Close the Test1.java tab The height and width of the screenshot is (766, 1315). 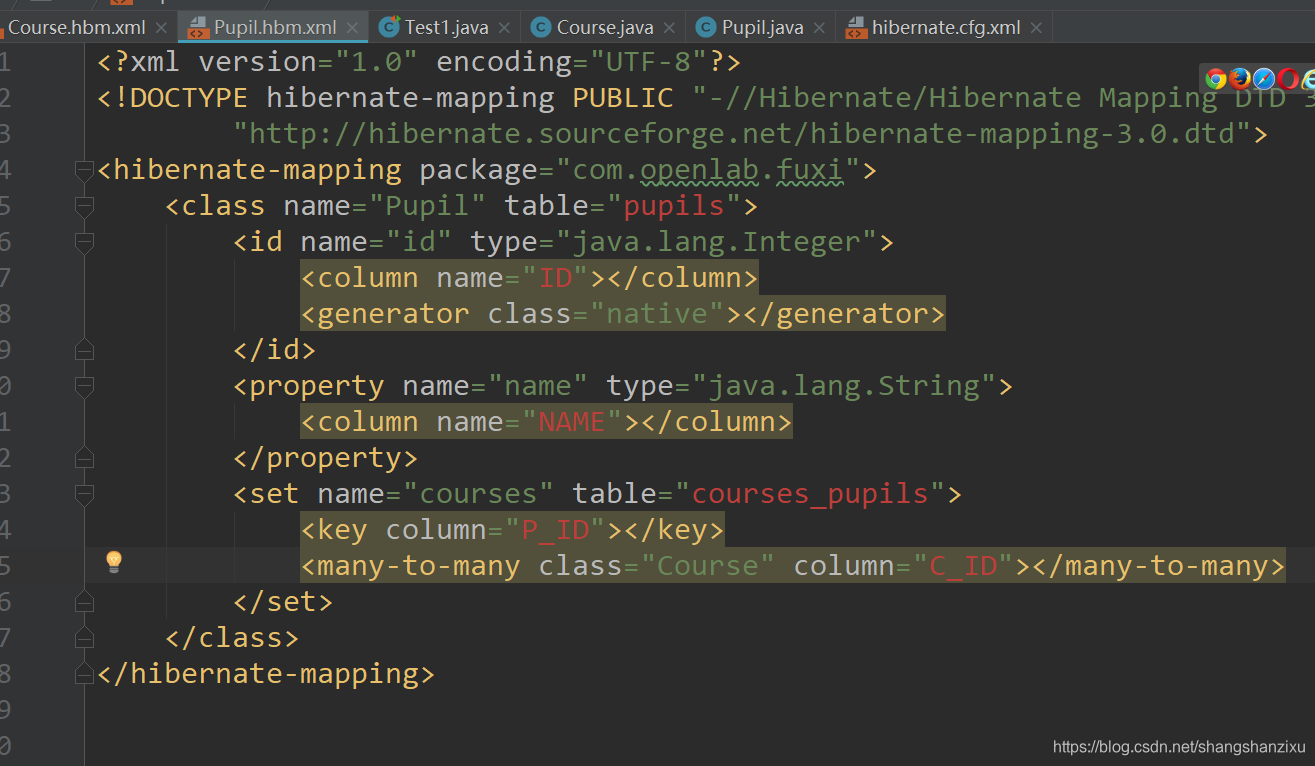click(x=503, y=28)
